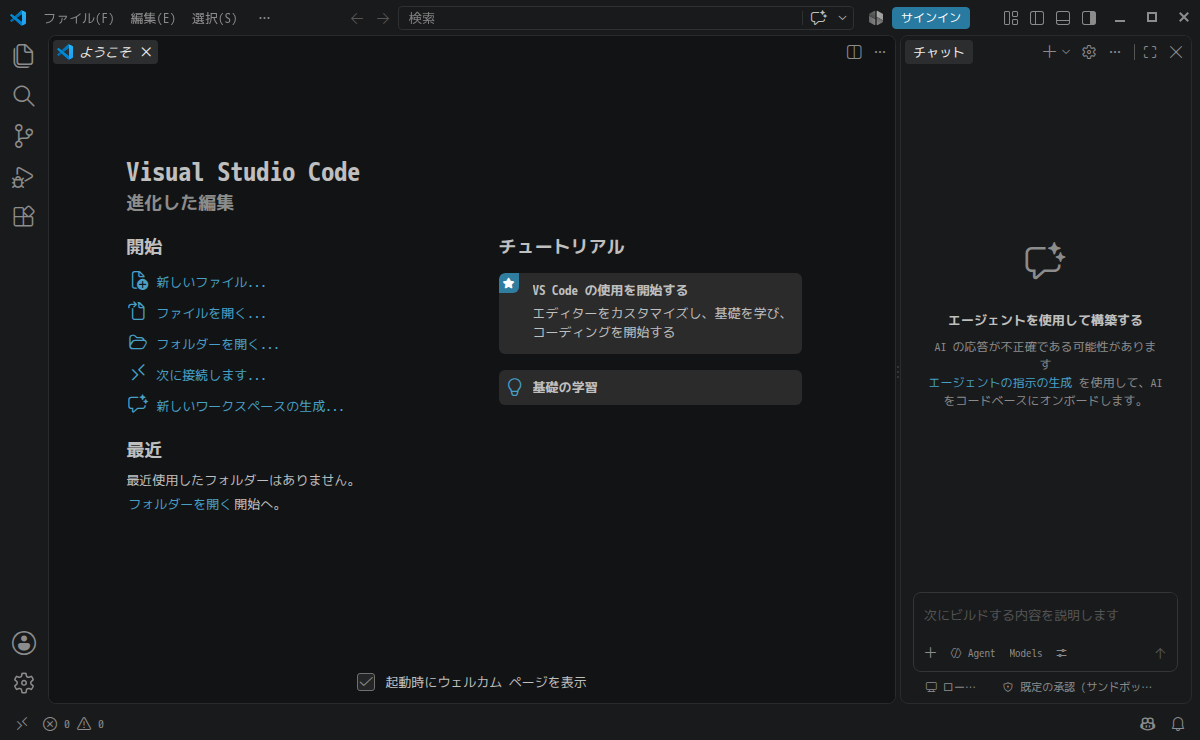Click 新しいファイル... link
Viewport: 1200px width, 740px height.
point(211,283)
